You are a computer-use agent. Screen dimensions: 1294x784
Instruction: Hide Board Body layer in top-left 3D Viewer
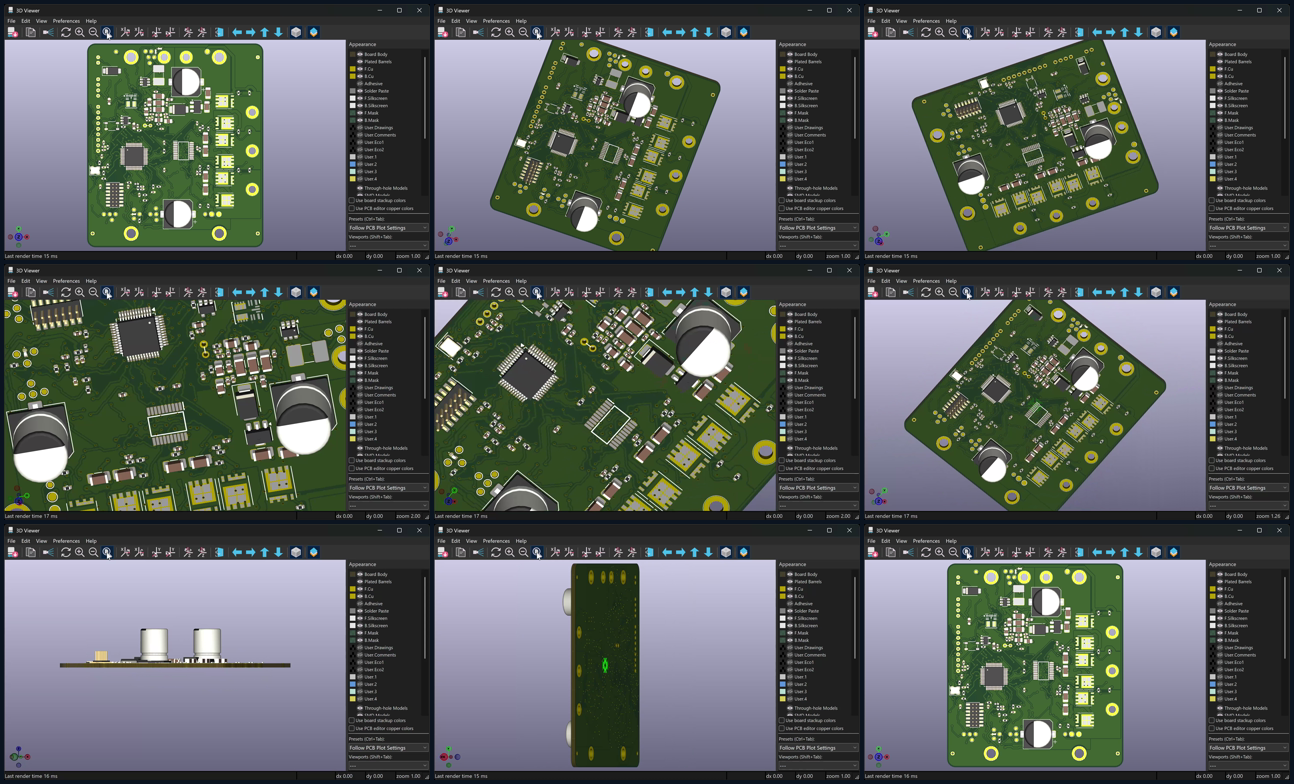coord(360,54)
